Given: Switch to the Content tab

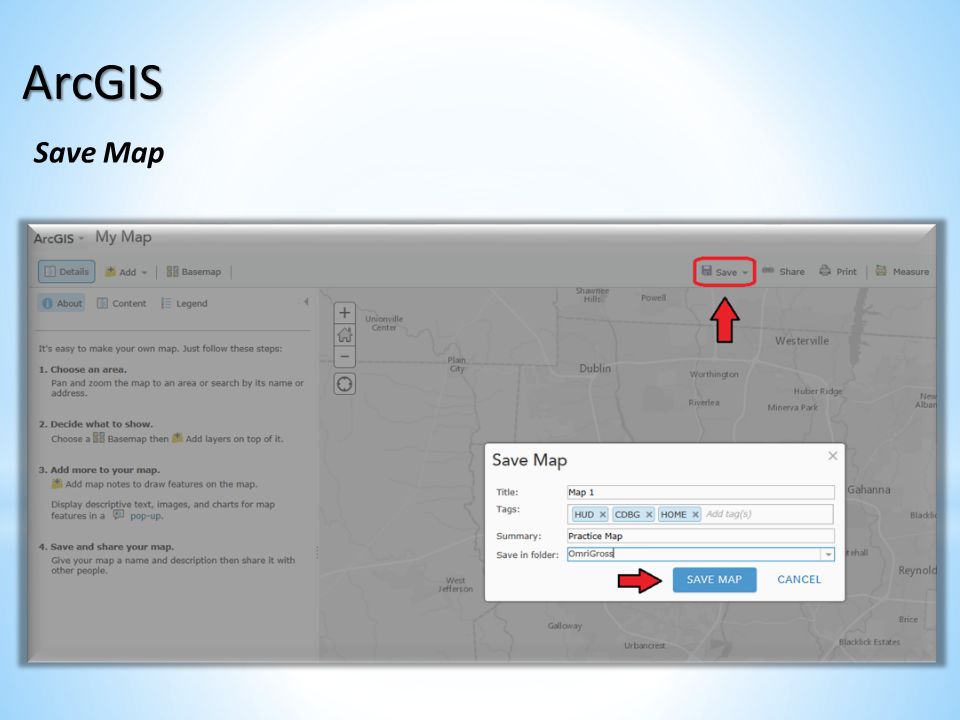Looking at the screenshot, I should pos(122,303).
